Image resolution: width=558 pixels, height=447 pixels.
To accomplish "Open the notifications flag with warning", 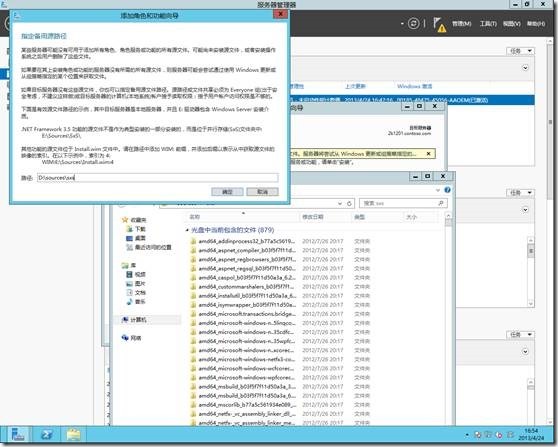I will 439,25.
